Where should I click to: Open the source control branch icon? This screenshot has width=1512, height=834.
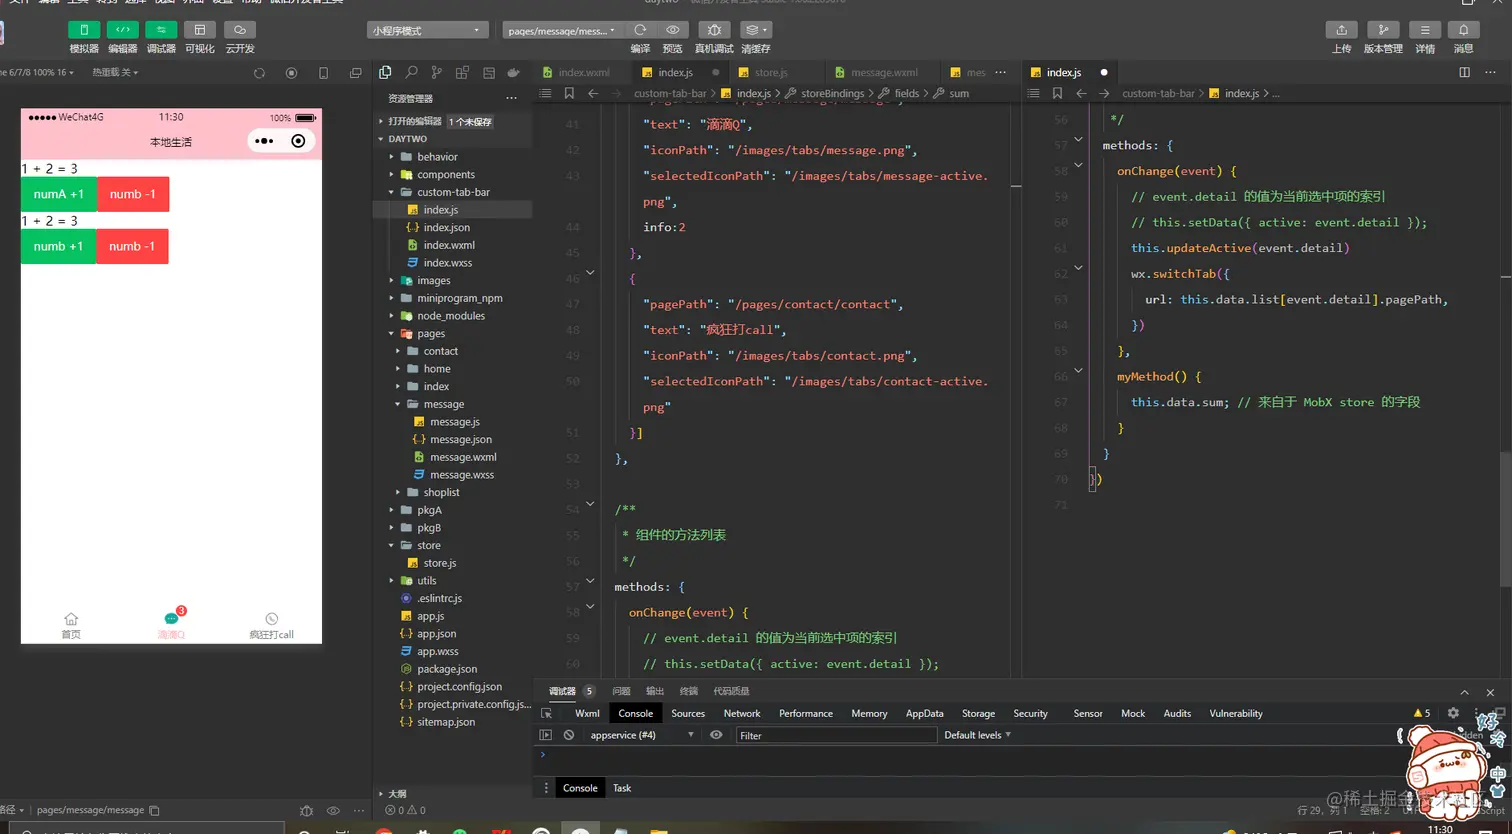[x=436, y=73]
